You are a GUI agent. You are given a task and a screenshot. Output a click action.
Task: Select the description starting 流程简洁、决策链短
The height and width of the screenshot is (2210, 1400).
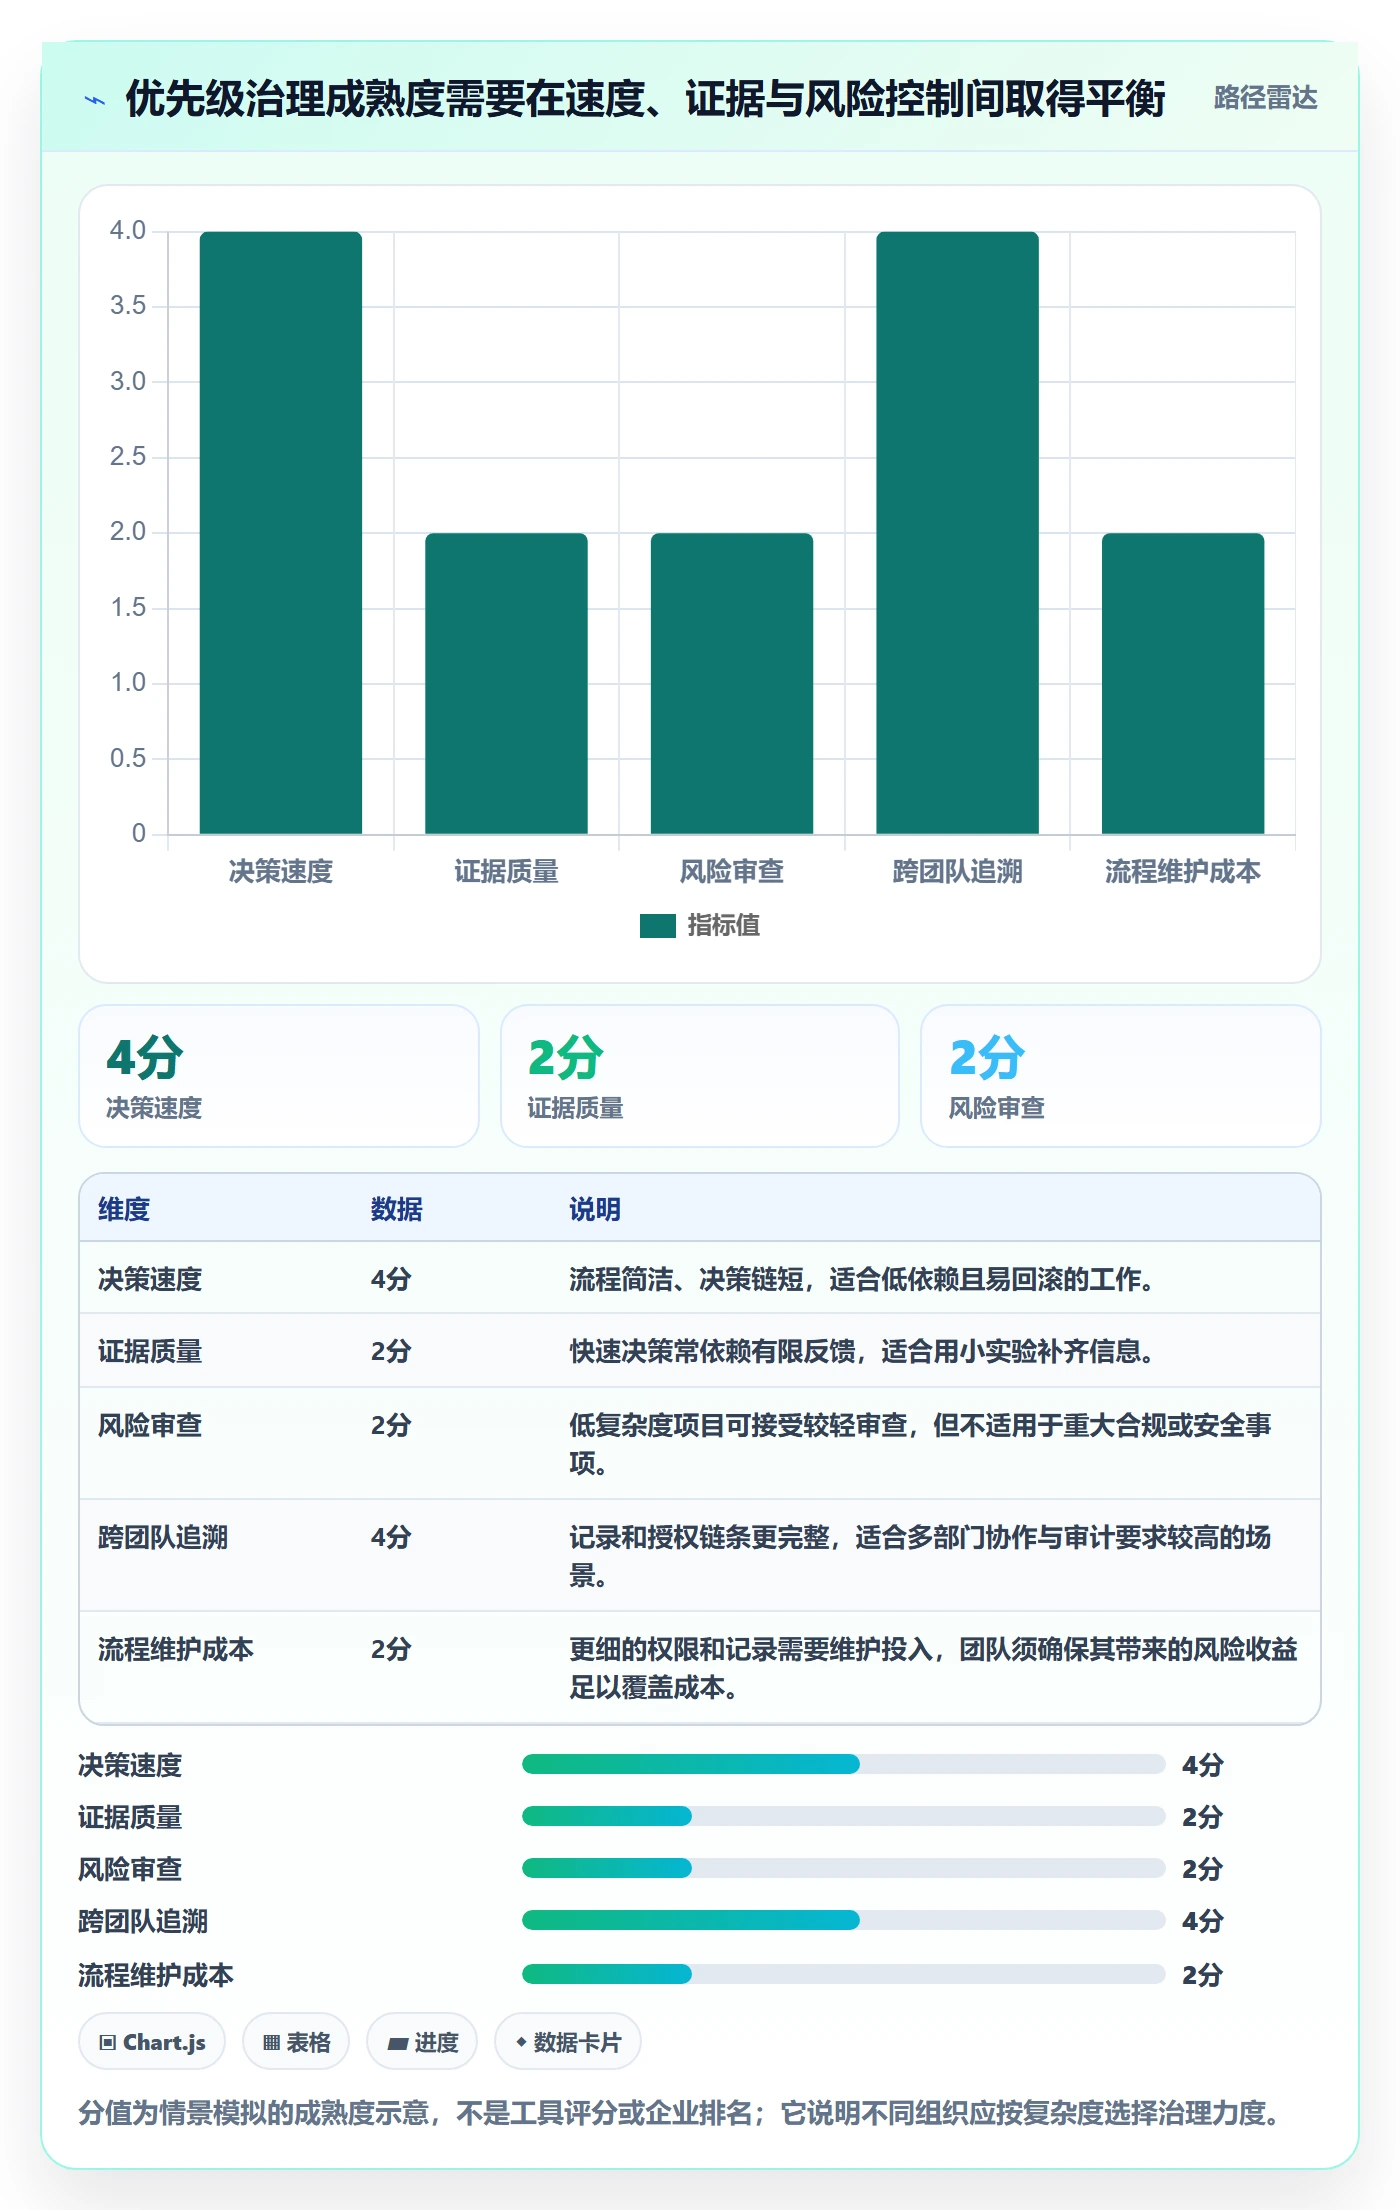click(862, 1279)
